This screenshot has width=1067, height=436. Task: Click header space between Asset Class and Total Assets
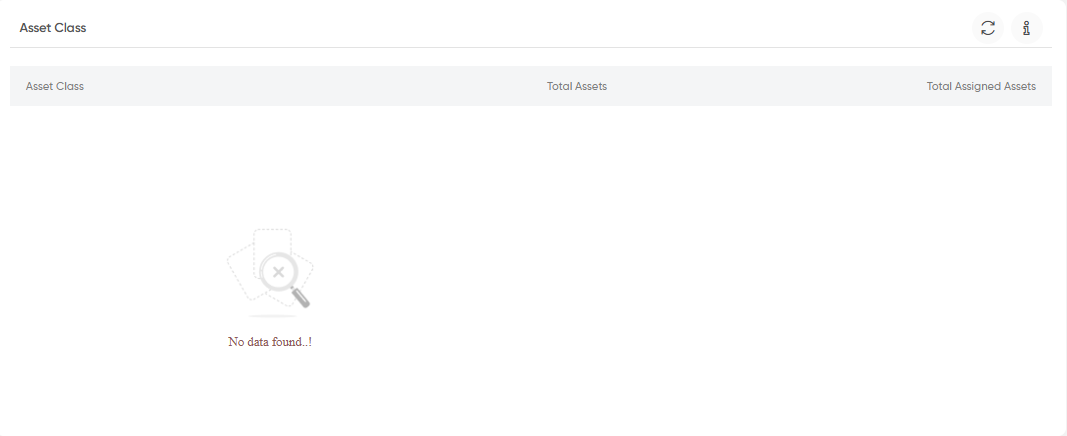(x=313, y=86)
